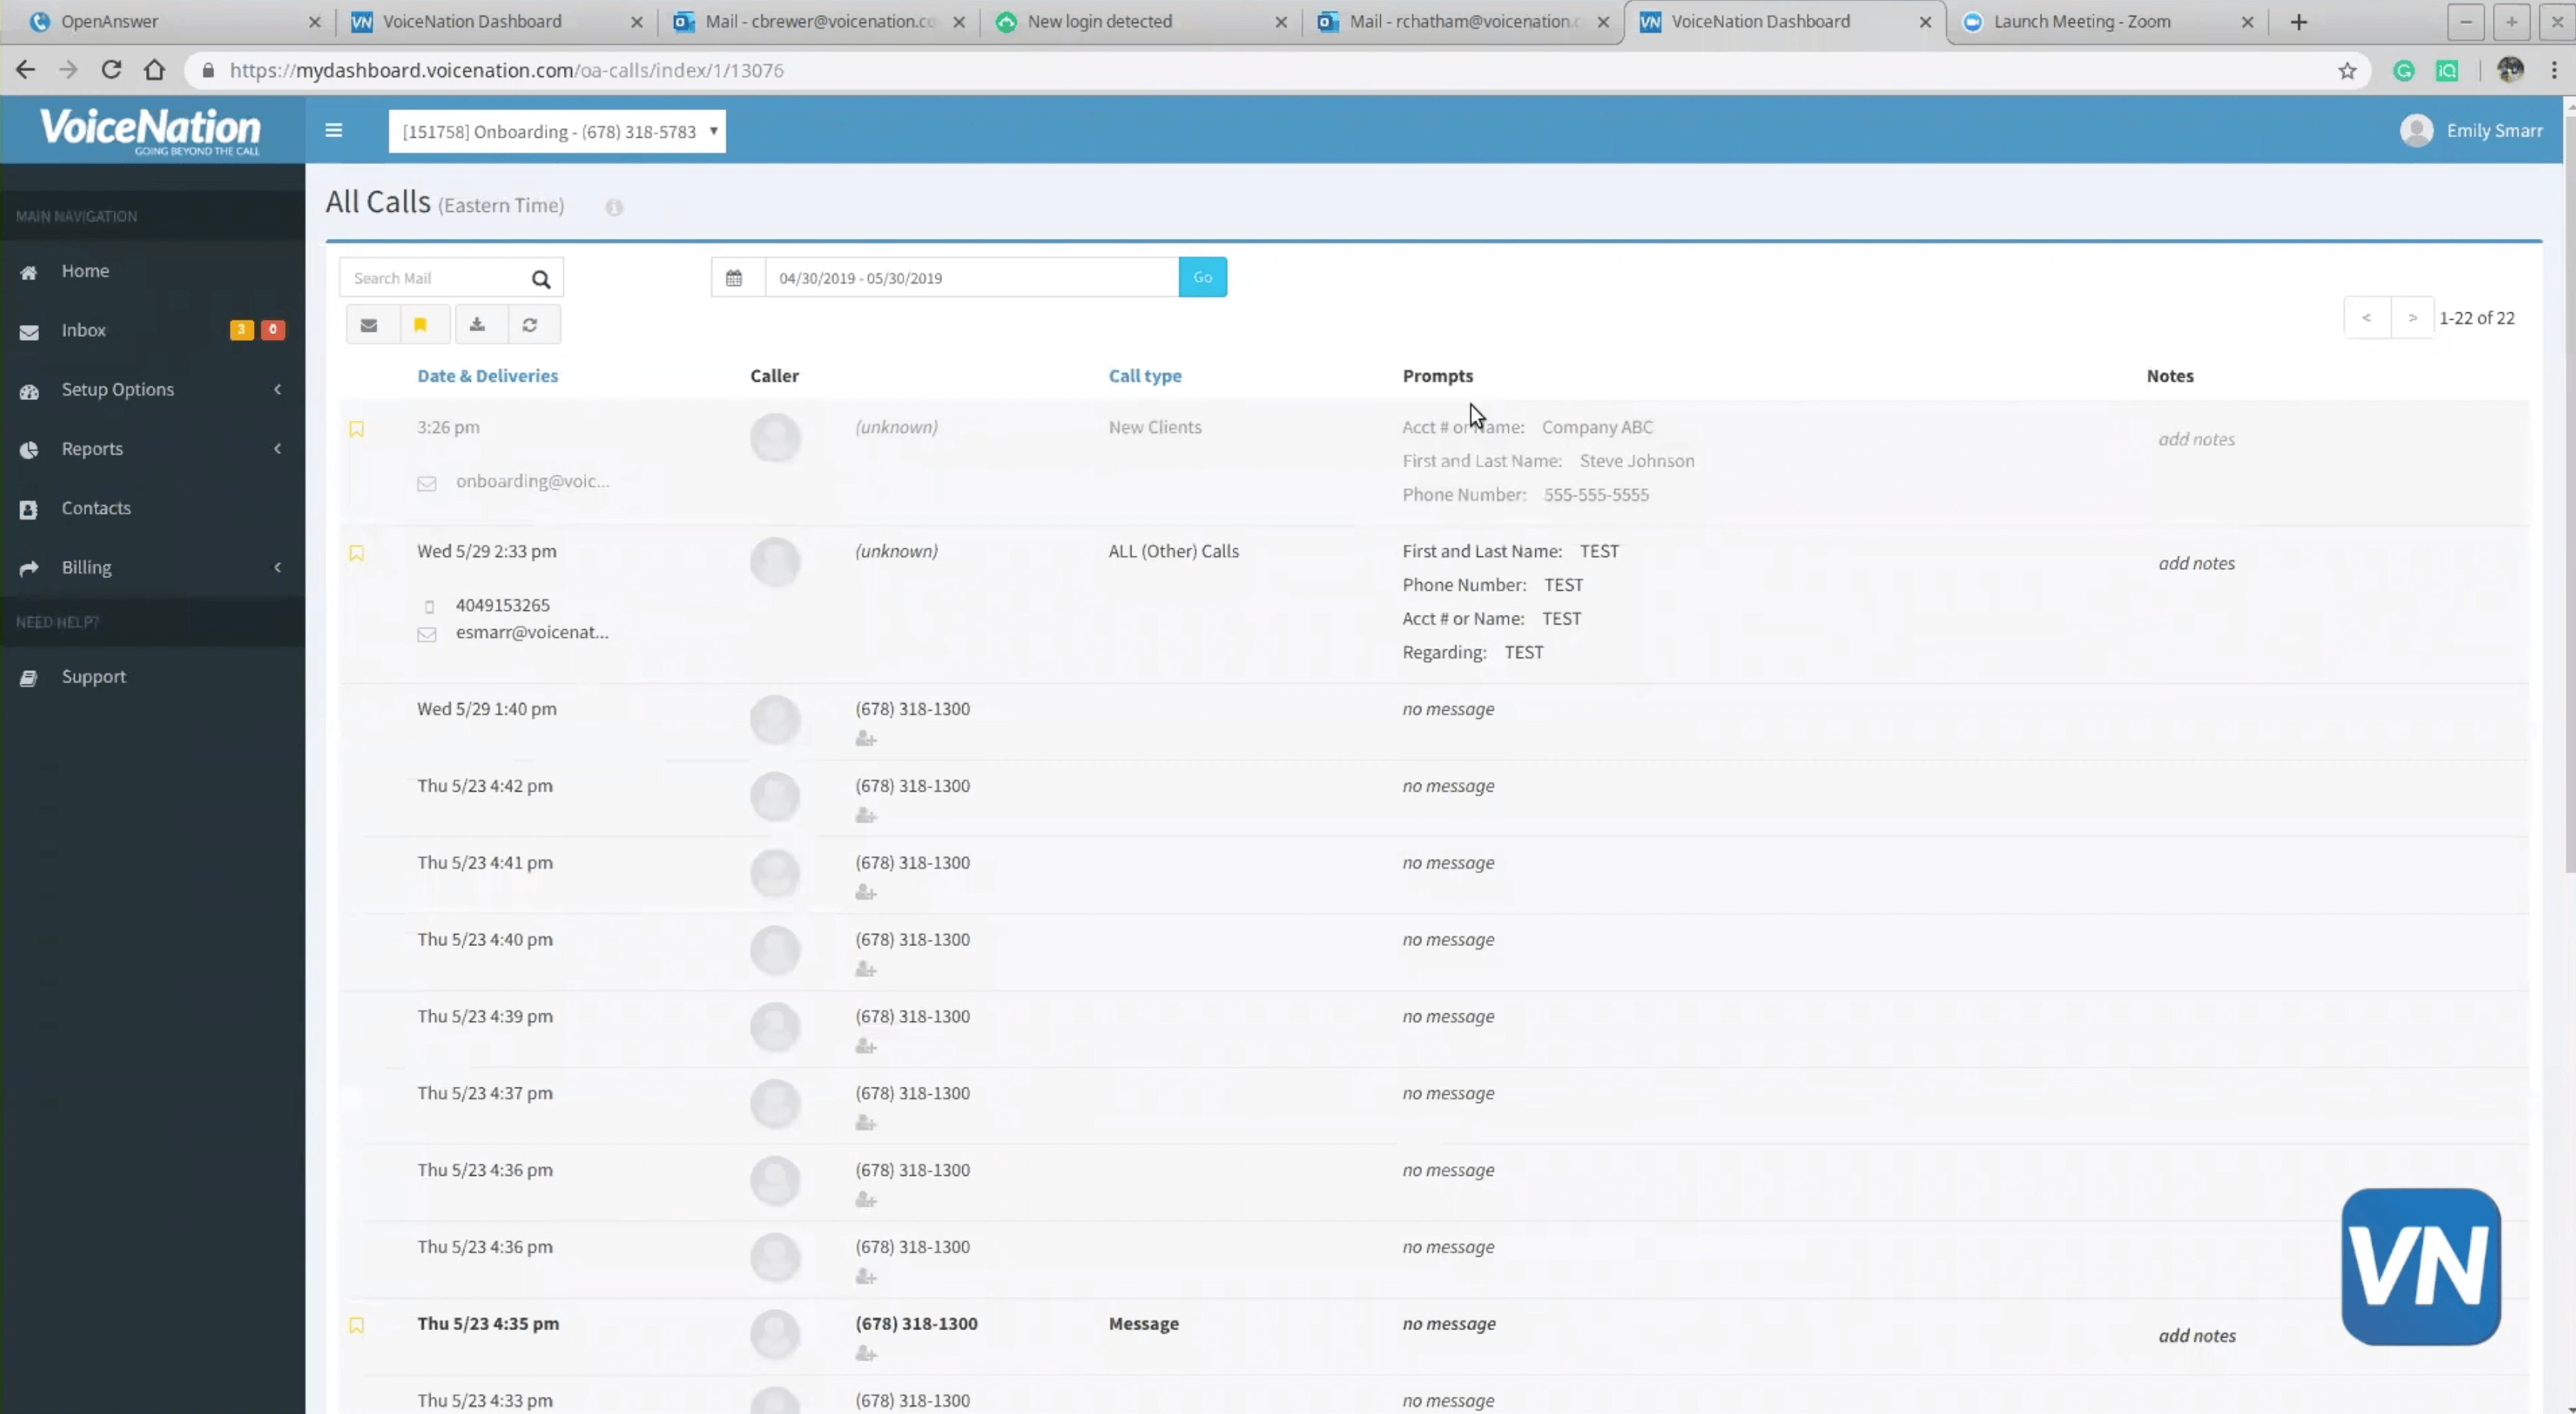Click the browser address bar URL
This screenshot has height=1414, width=2576.
tap(506, 70)
